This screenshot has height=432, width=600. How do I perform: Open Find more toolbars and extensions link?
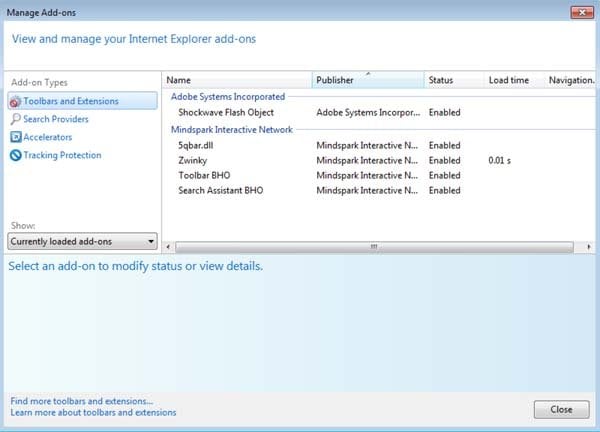click(x=82, y=401)
